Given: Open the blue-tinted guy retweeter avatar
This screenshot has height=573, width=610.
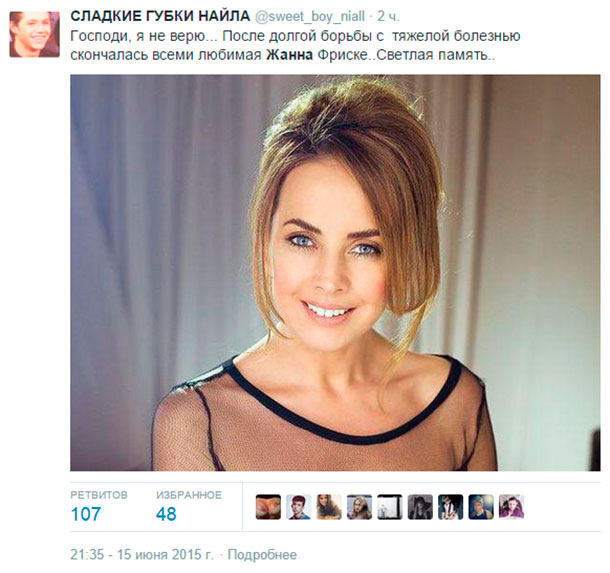Looking at the screenshot, I should pos(481,507).
